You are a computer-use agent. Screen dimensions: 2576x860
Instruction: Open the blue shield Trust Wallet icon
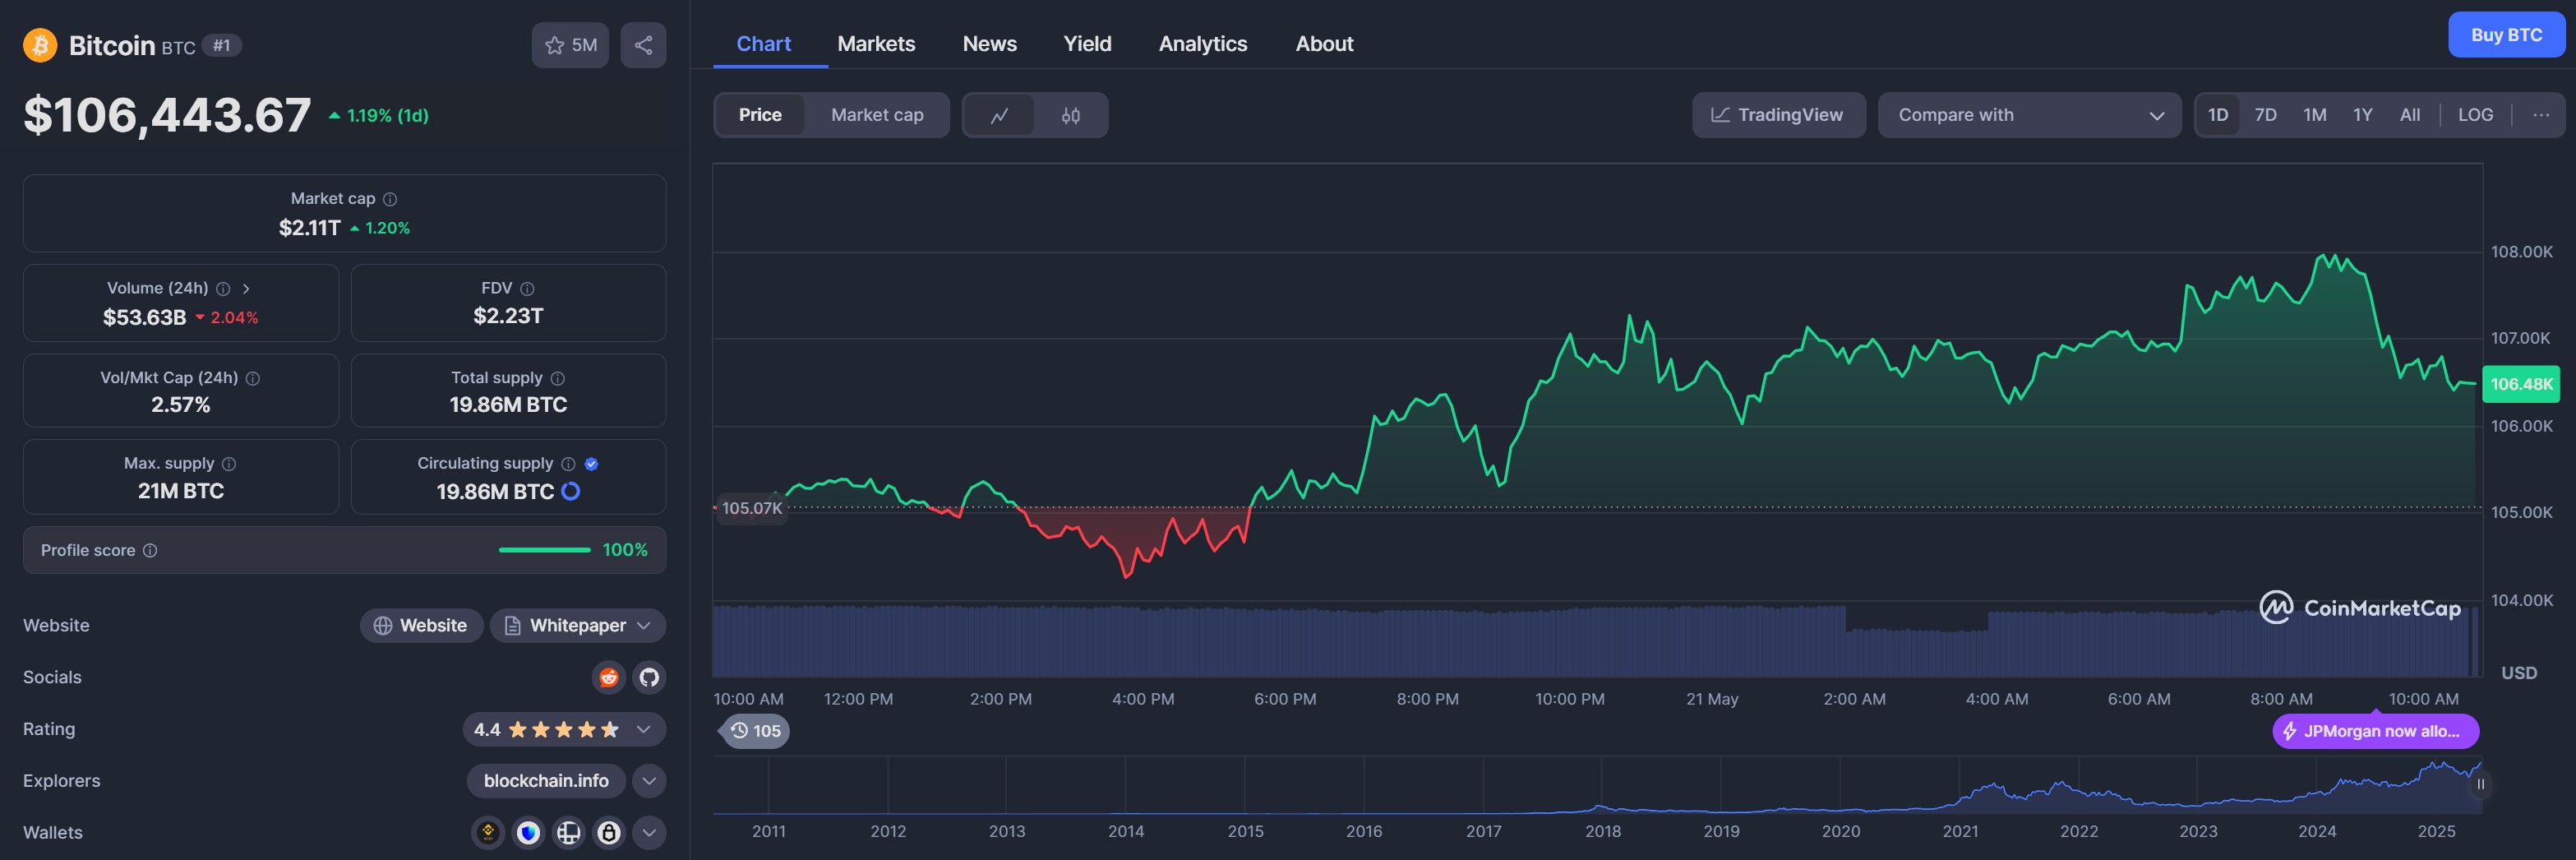tap(528, 832)
